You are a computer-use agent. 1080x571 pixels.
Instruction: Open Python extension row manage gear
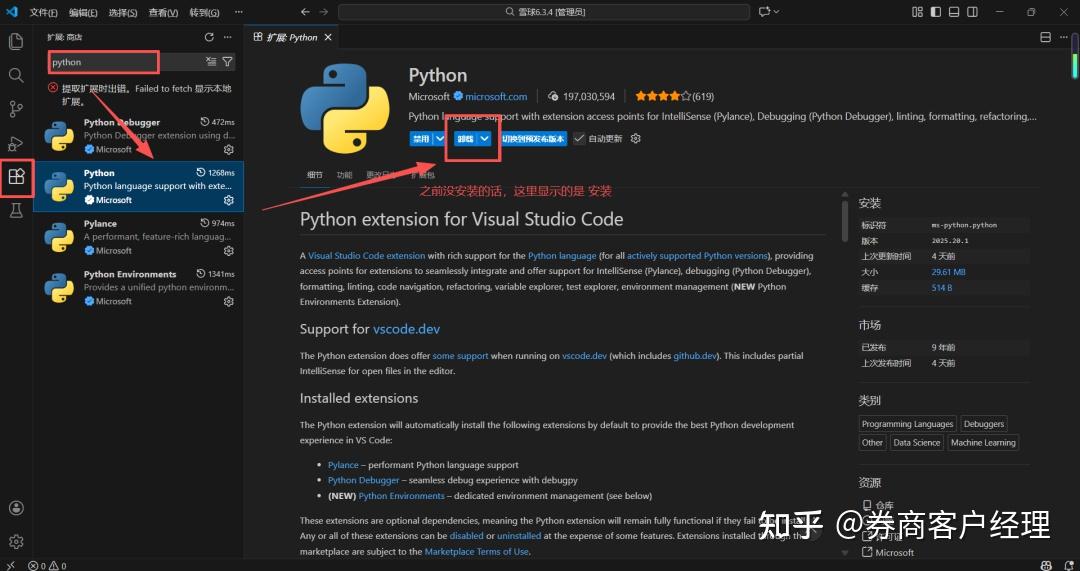pyautogui.click(x=229, y=200)
